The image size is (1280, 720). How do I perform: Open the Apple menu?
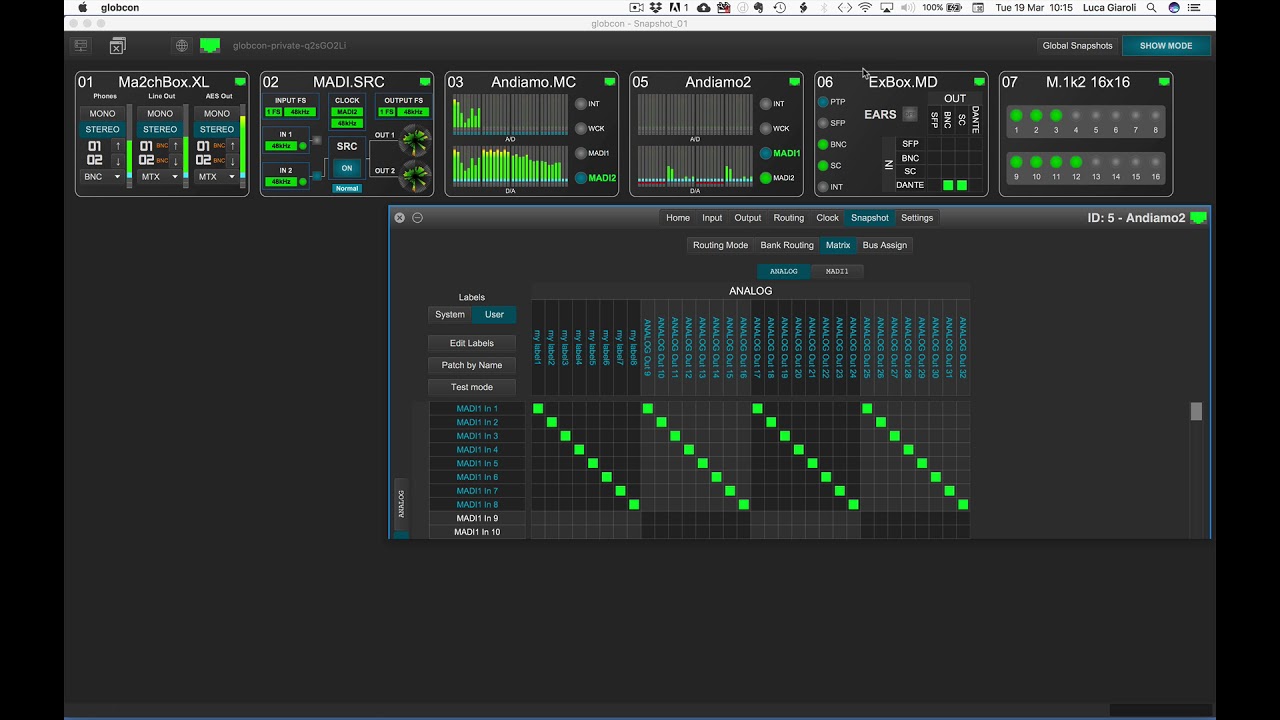tap(83, 7)
